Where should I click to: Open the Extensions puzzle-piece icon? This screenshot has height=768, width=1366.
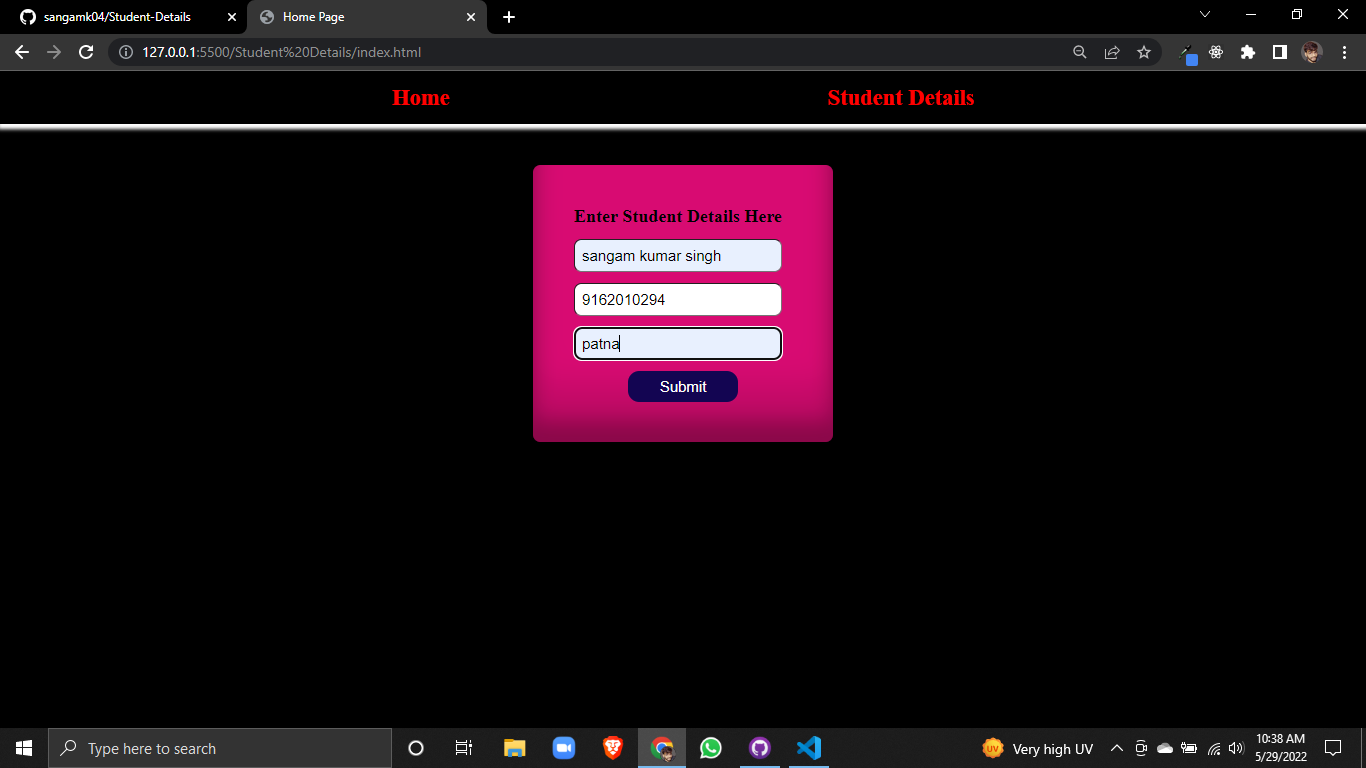point(1248,52)
